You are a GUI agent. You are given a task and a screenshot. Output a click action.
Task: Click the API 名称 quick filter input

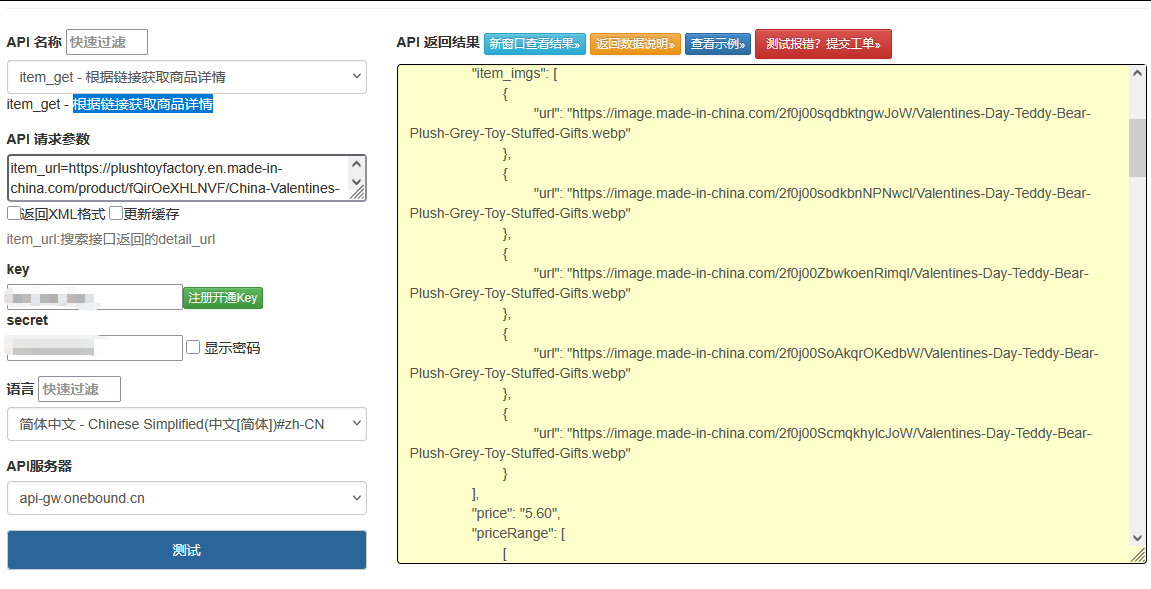point(106,42)
